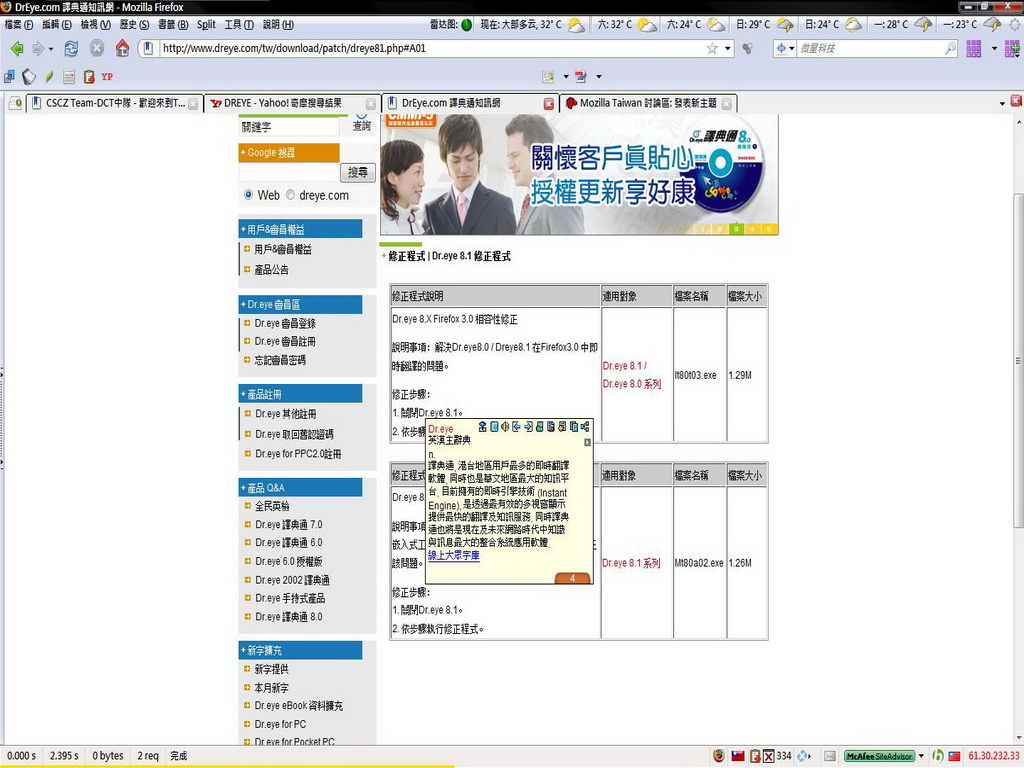Expand the search engine selector dropdown

792,48
